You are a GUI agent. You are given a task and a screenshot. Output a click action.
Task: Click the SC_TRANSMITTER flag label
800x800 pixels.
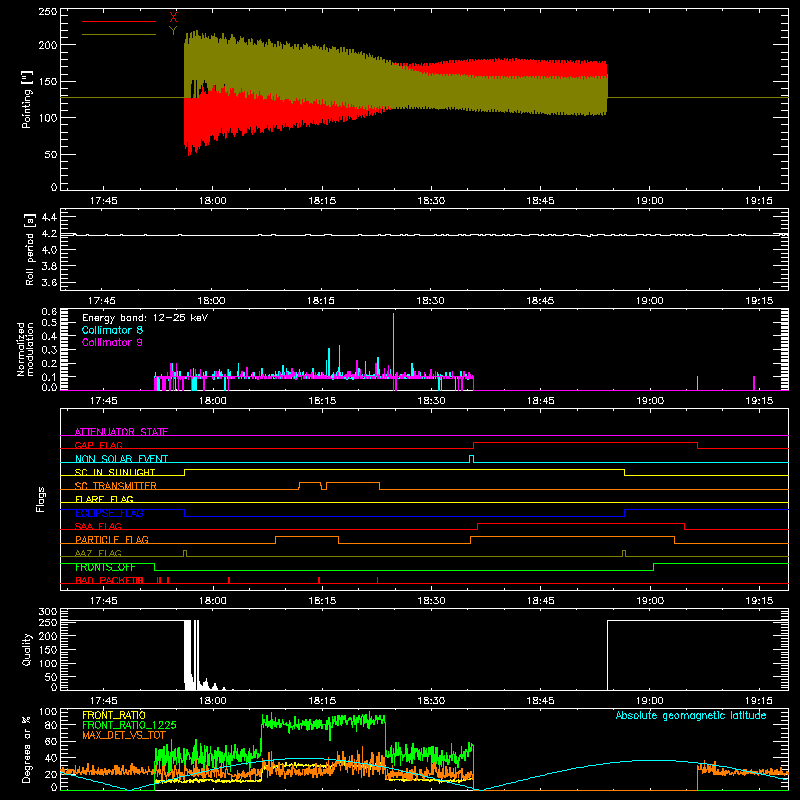116,486
